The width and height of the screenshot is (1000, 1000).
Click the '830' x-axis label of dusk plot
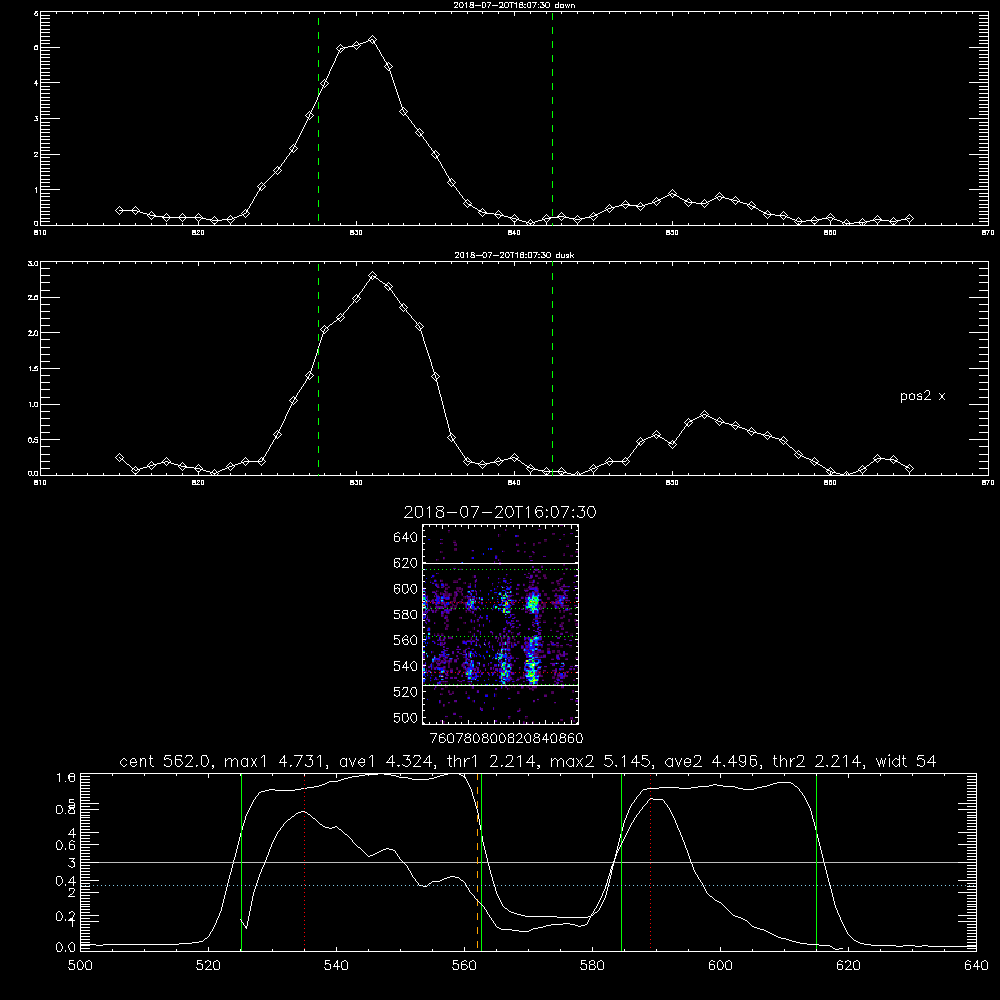point(356,483)
